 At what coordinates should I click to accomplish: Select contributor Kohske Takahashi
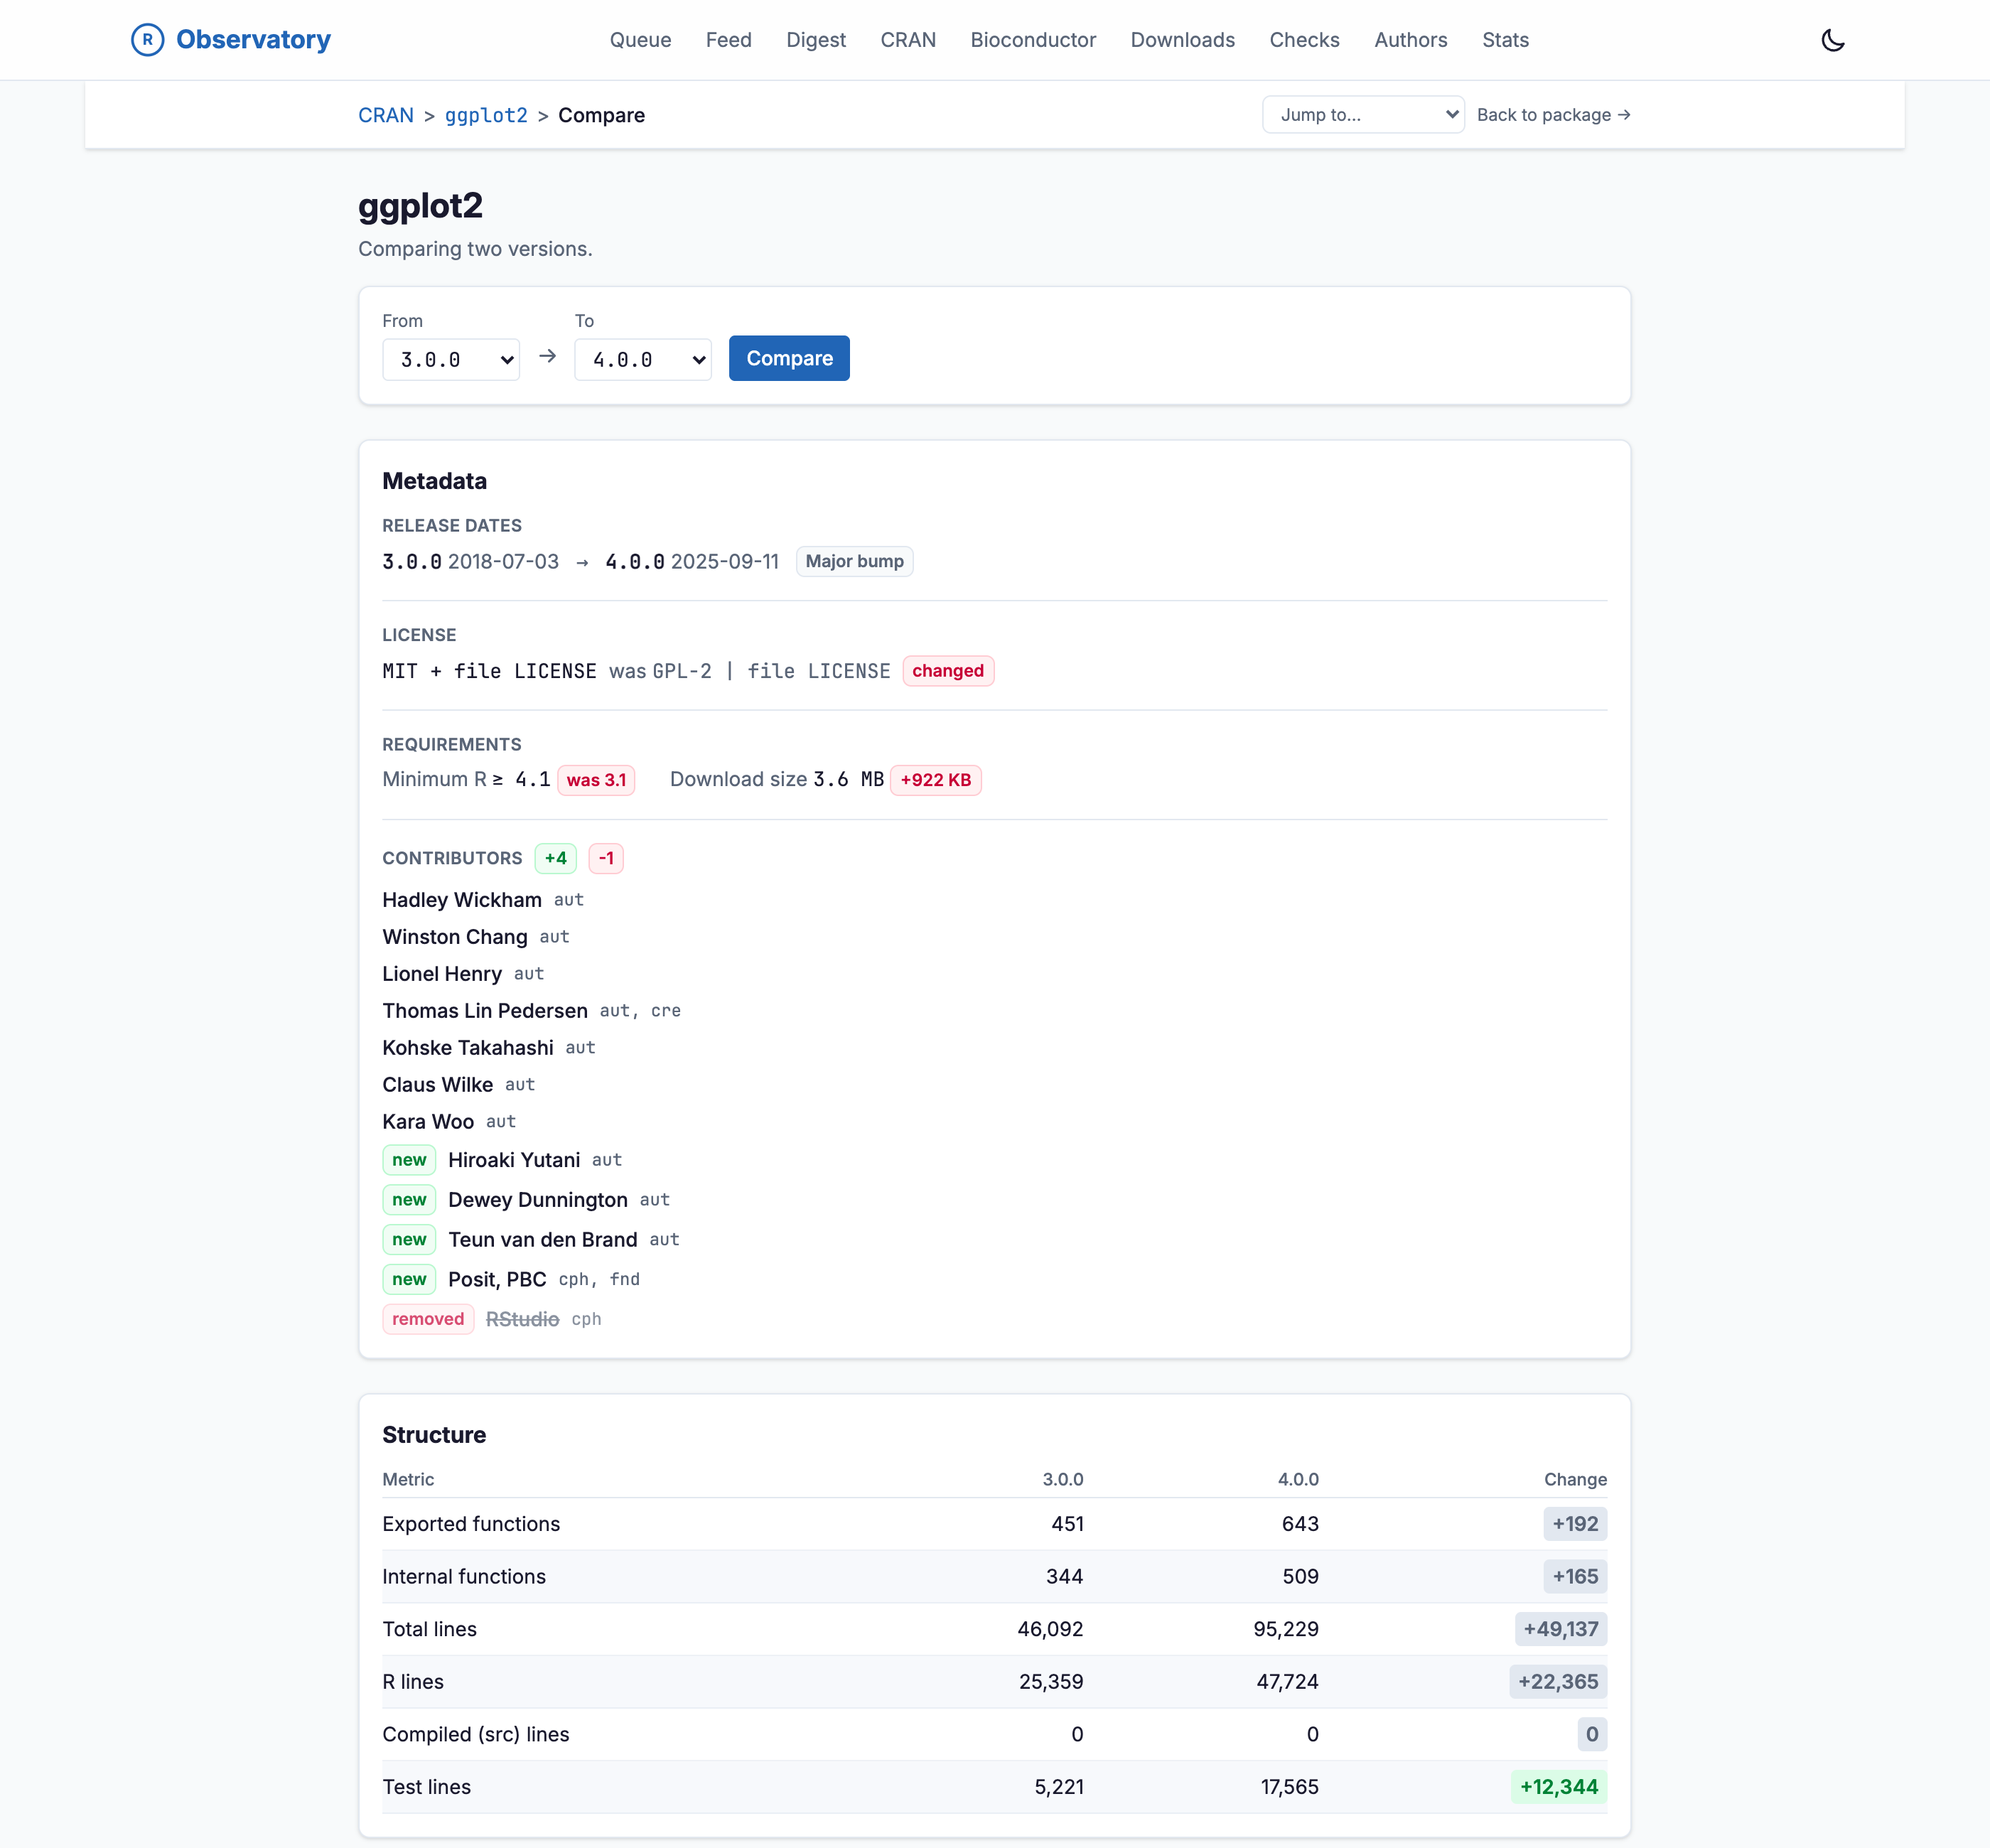coord(467,1048)
